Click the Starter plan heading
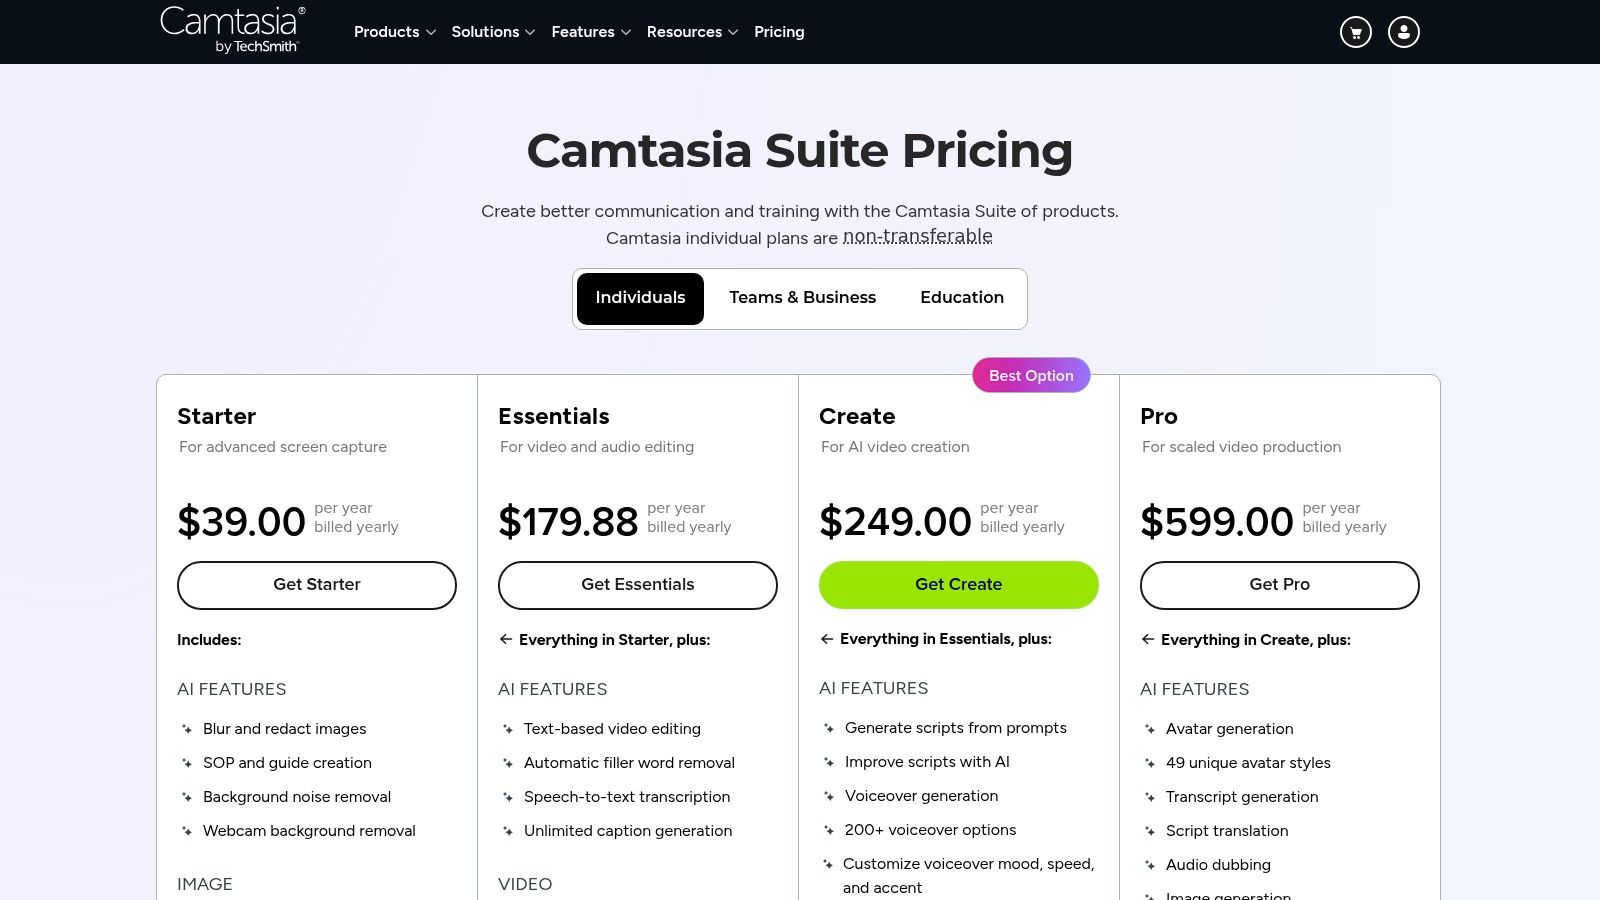Image resolution: width=1600 pixels, height=900 pixels. (216, 416)
